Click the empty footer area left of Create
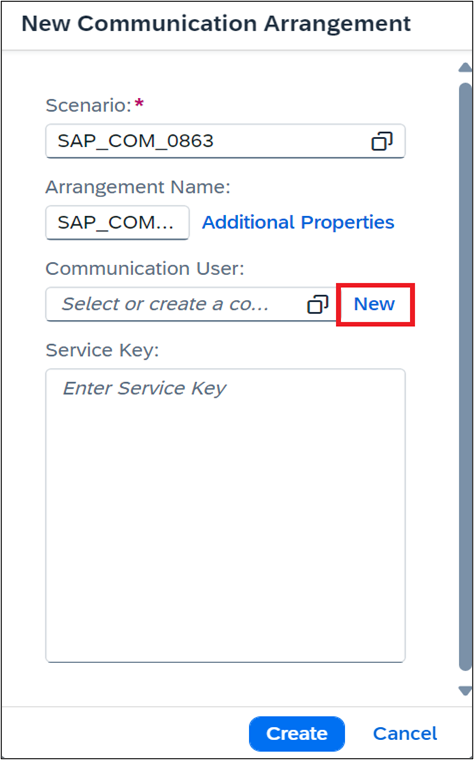 (x=126, y=734)
